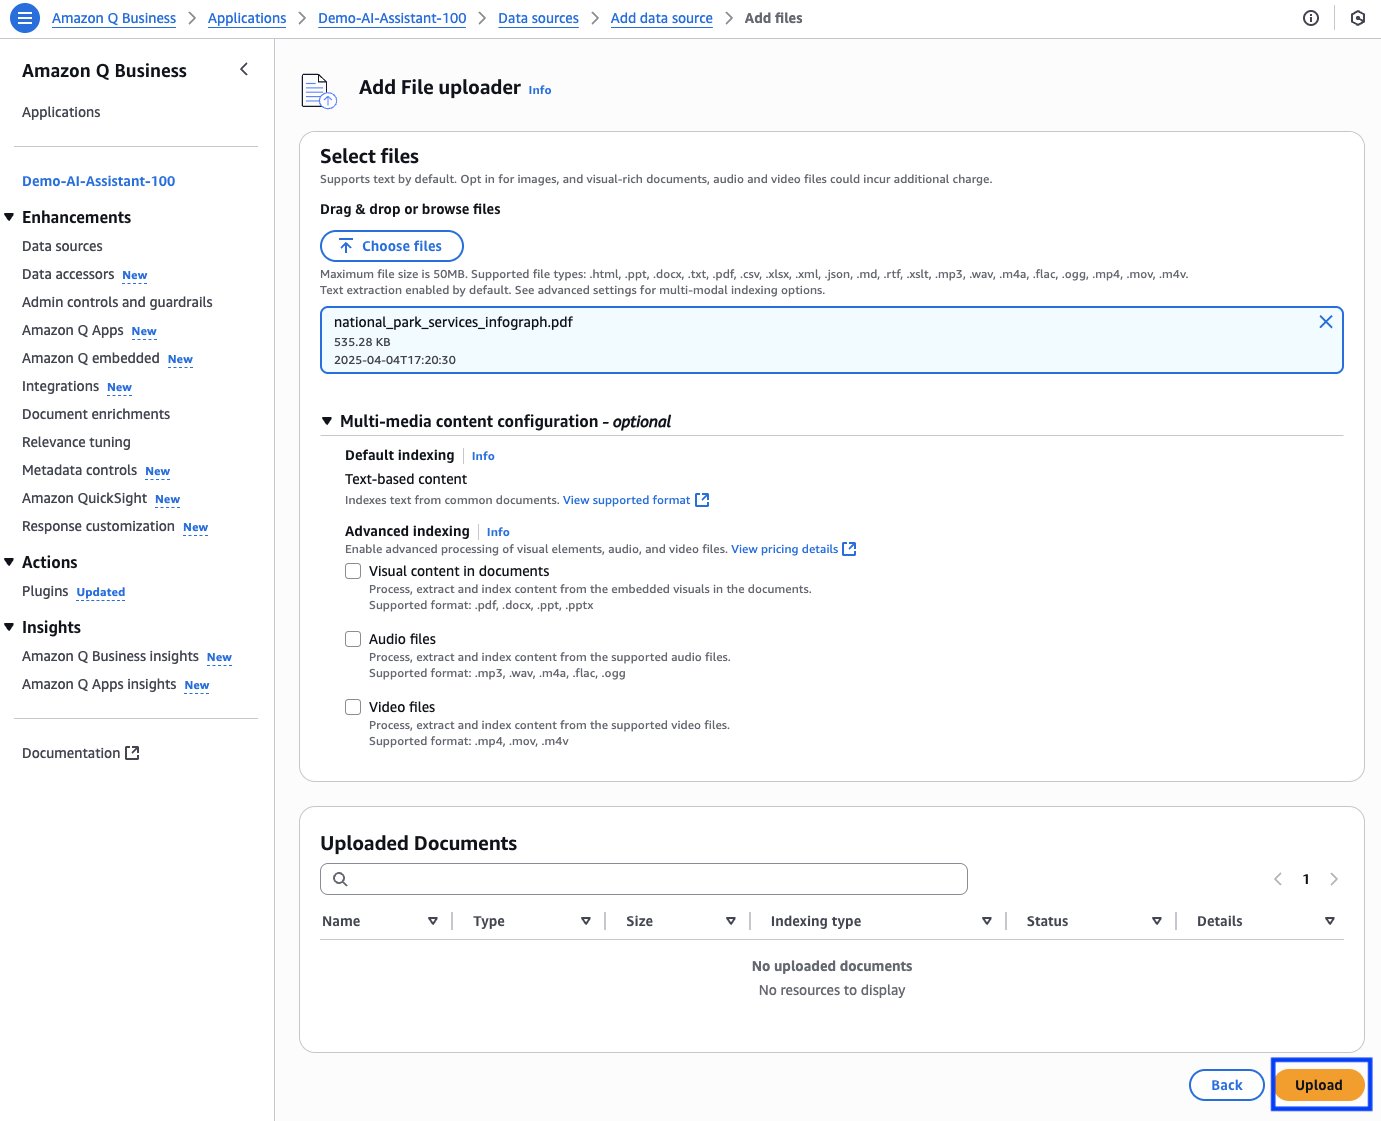Collapse Multi-media content configuration section
1381x1121 pixels.
click(327, 422)
